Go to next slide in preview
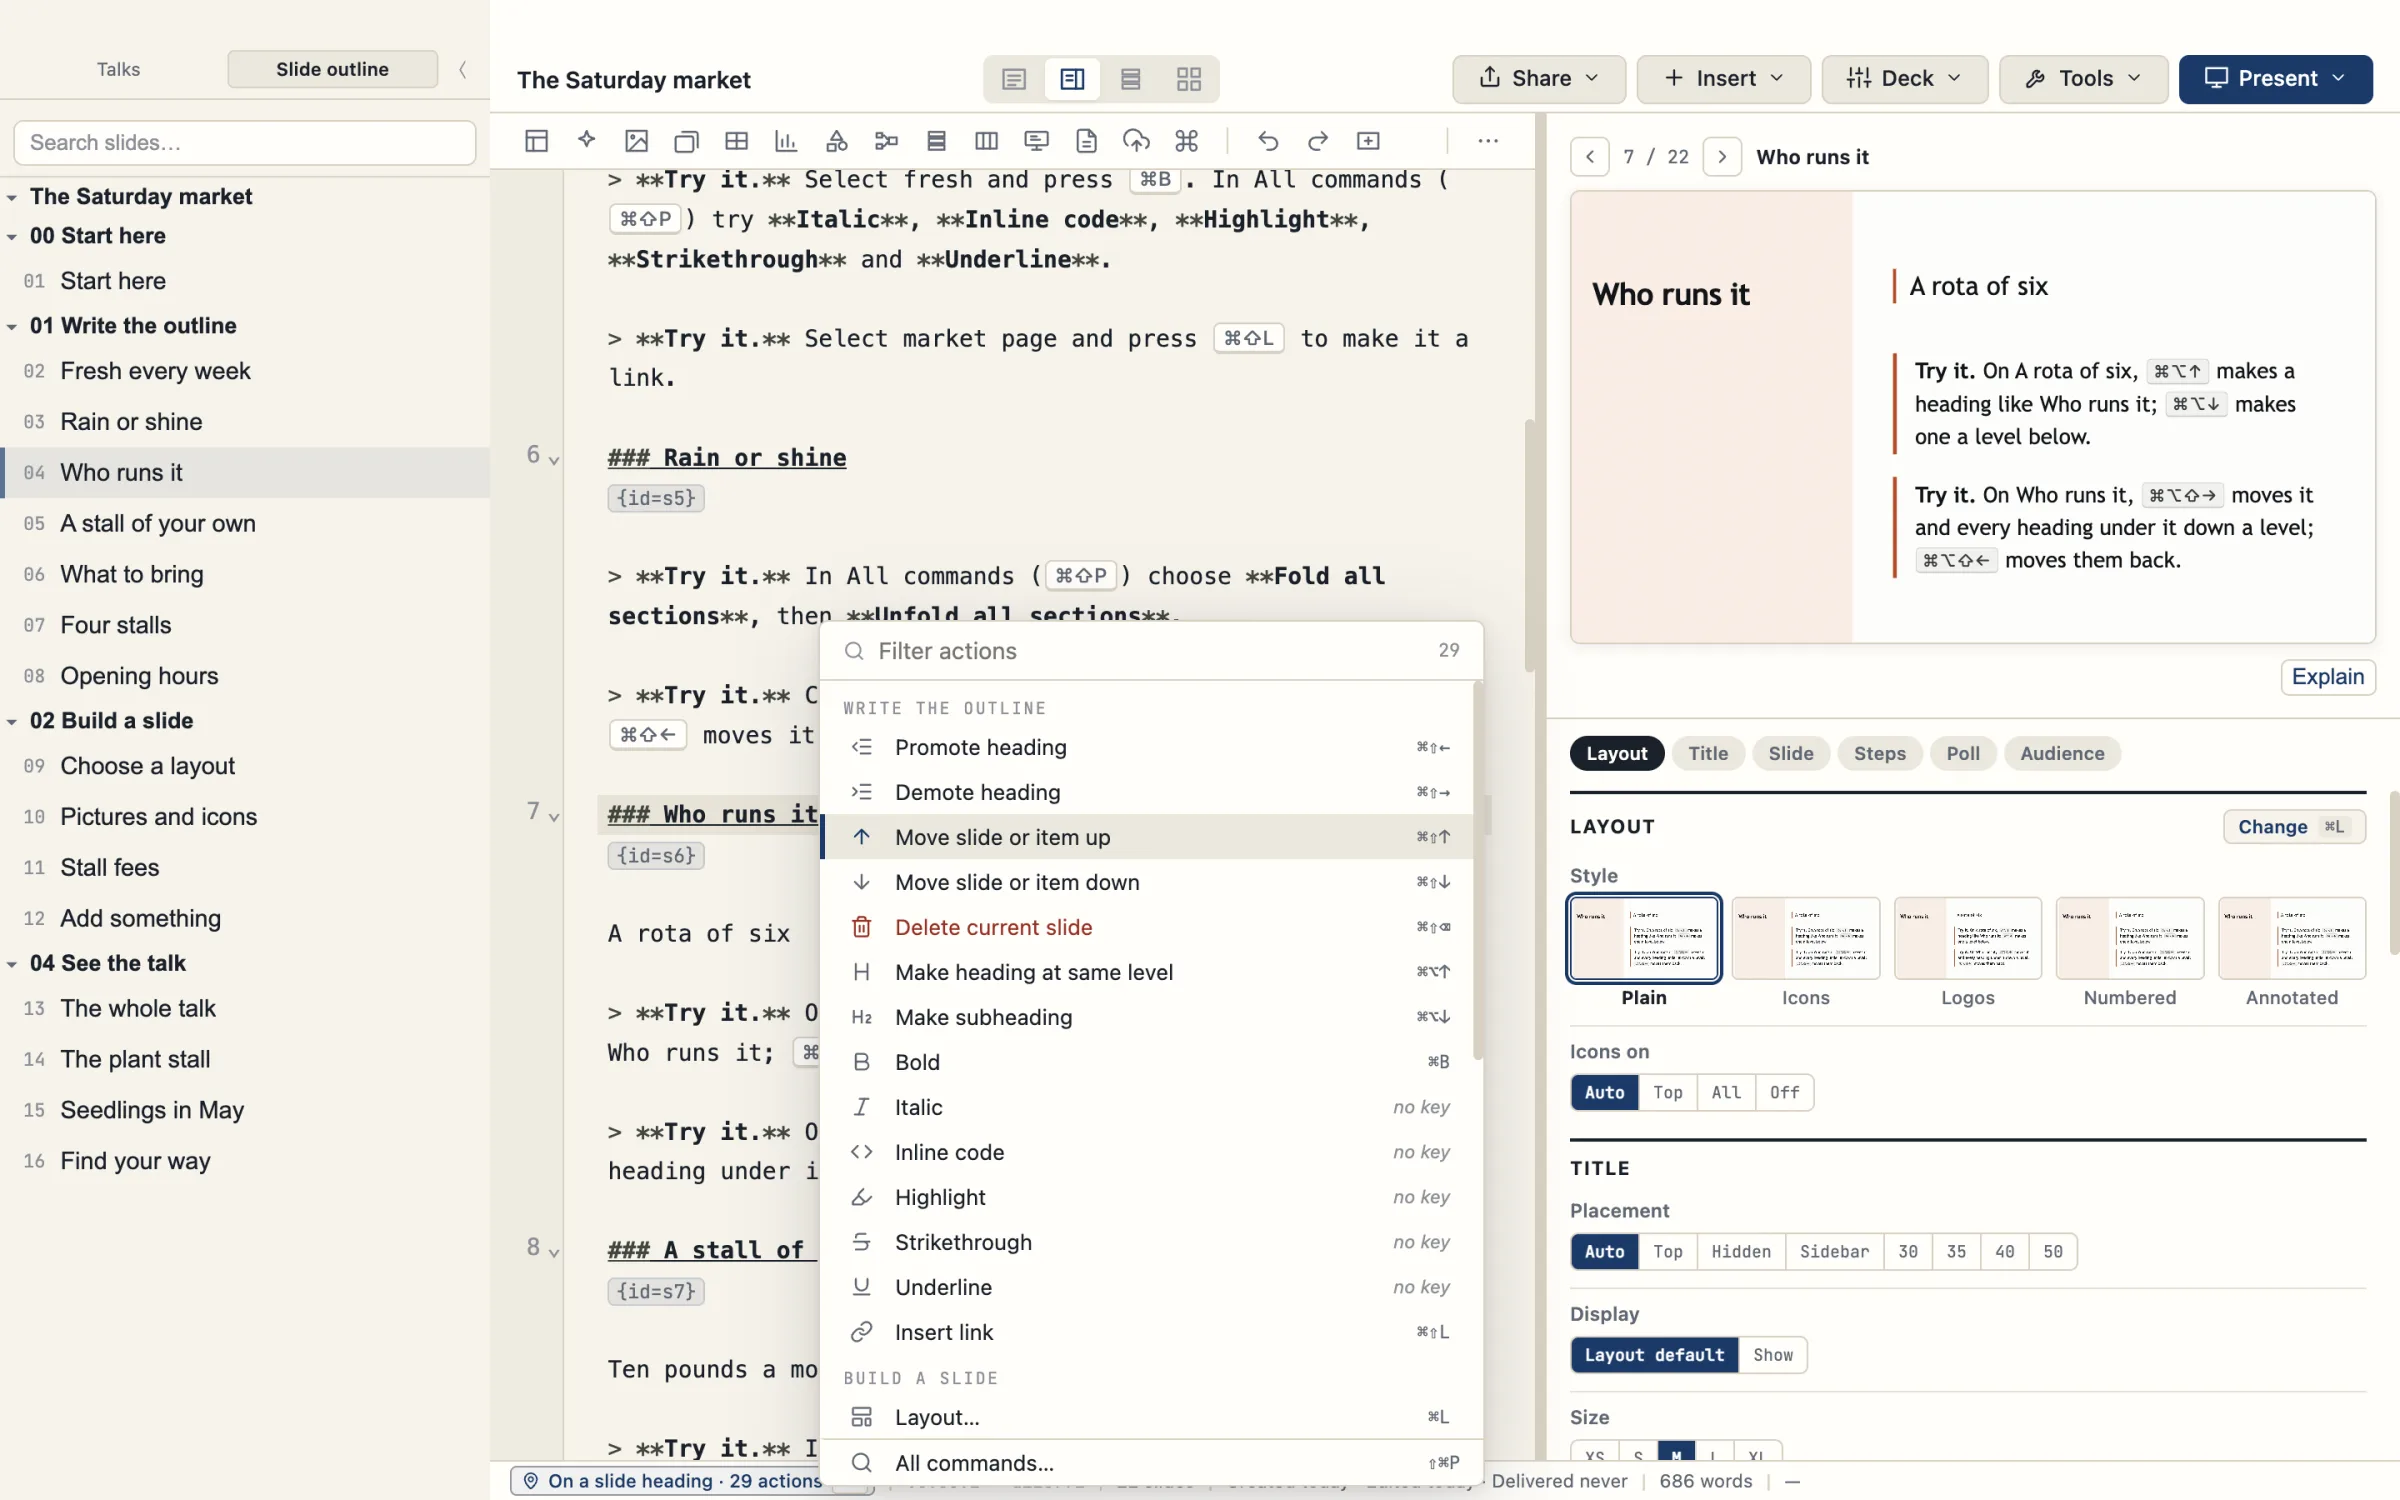Viewport: 2400px width, 1500px height. (1722, 157)
